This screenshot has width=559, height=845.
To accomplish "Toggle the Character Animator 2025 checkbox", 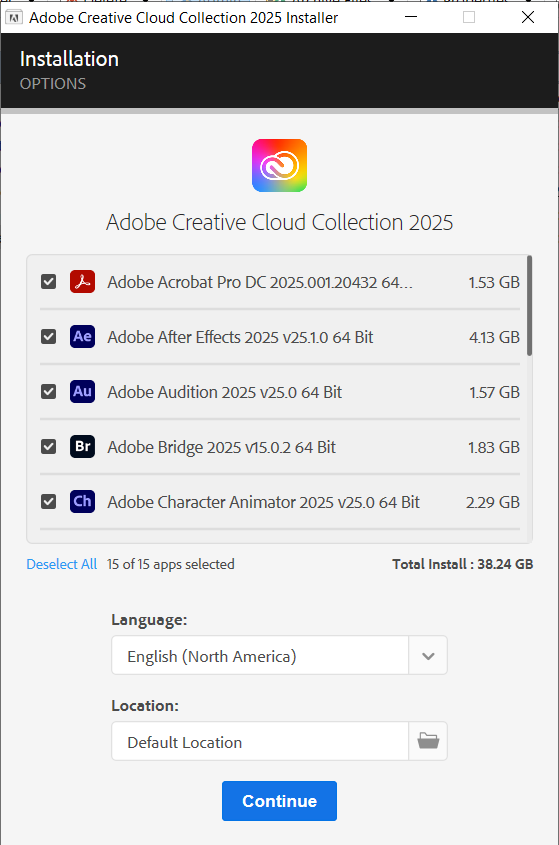I will pos(49,502).
